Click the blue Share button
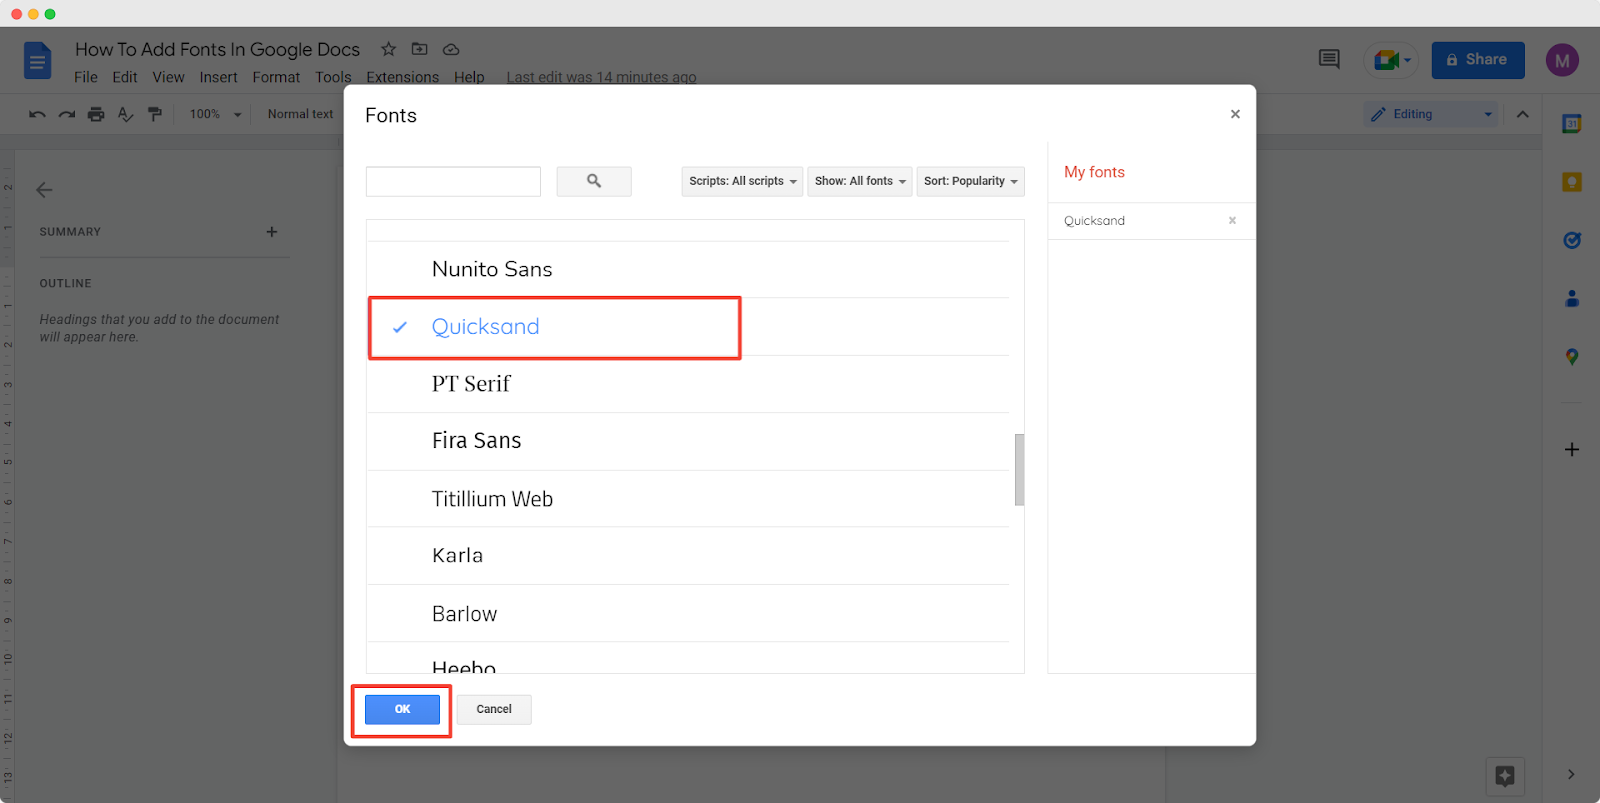This screenshot has height=803, width=1600. click(x=1478, y=60)
